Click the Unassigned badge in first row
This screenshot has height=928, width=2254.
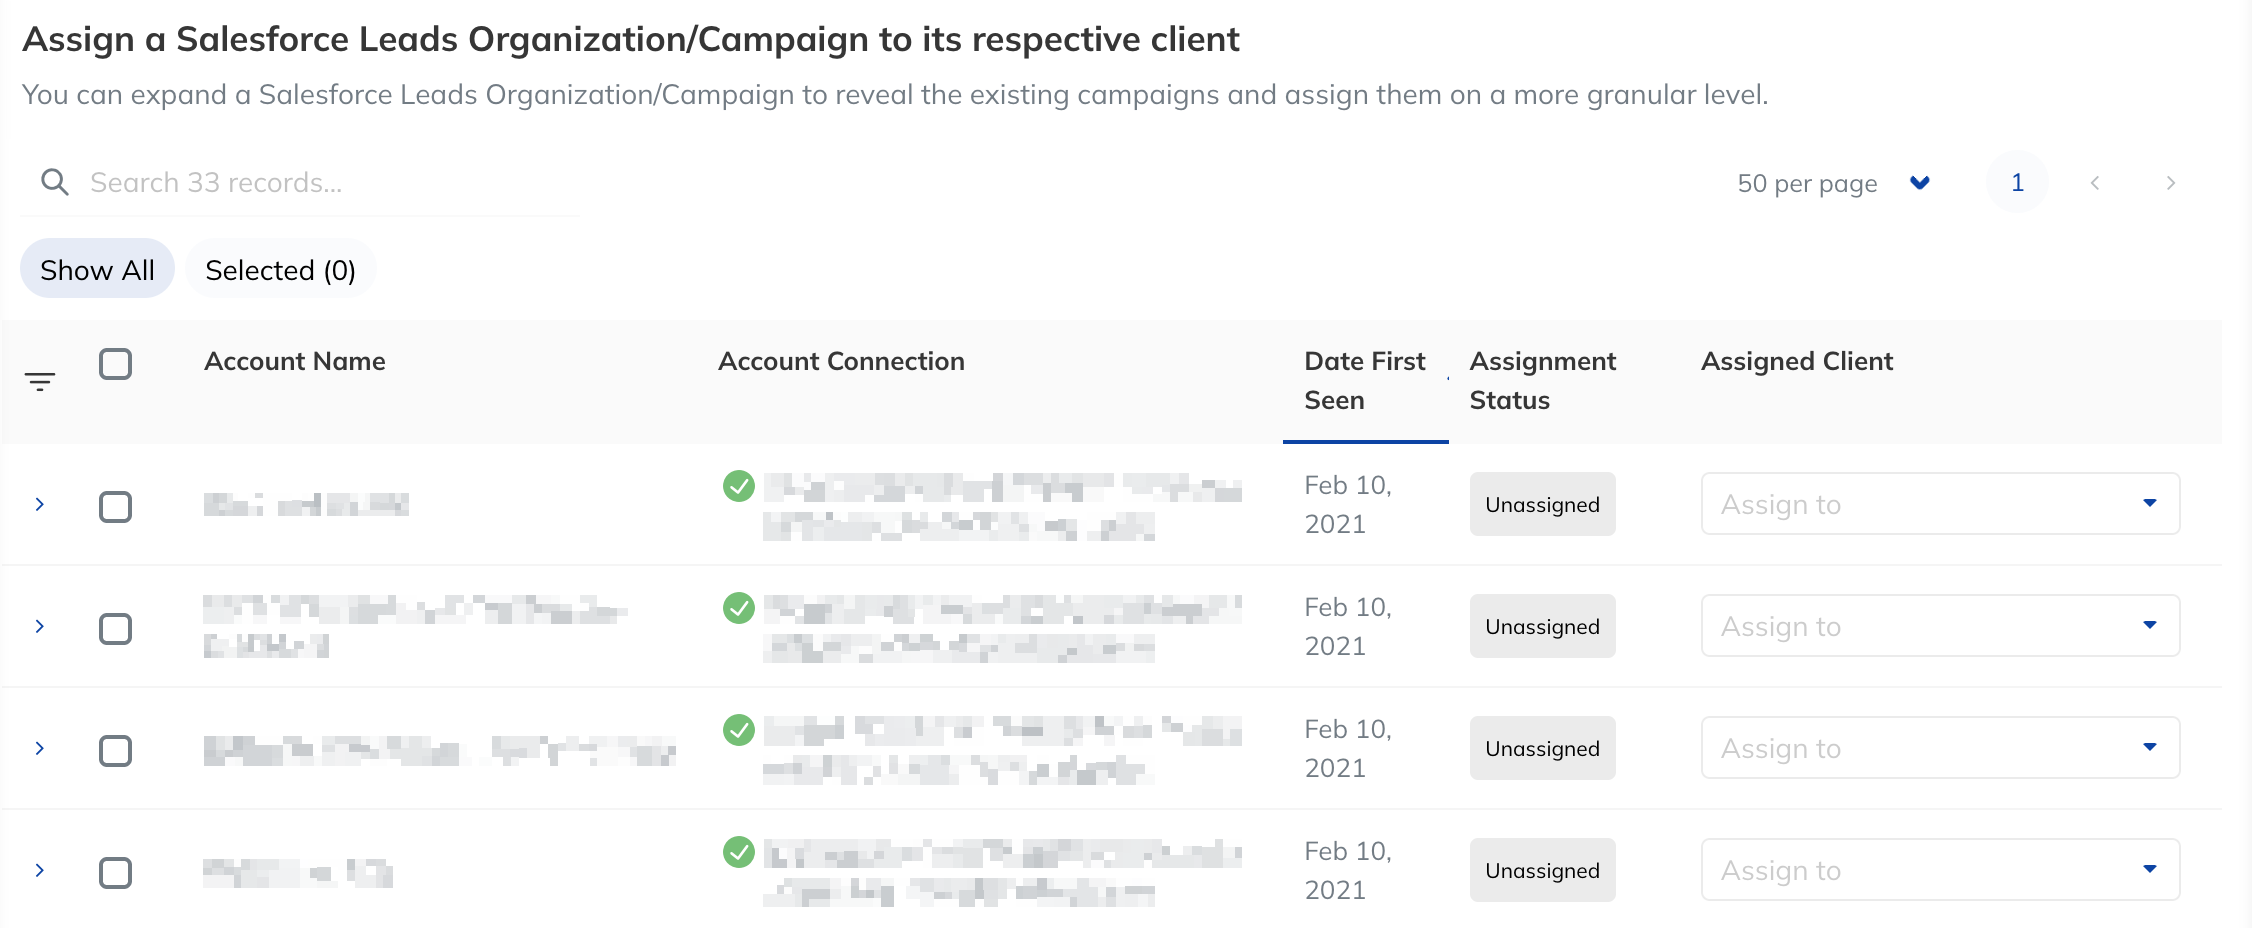[x=1542, y=504]
